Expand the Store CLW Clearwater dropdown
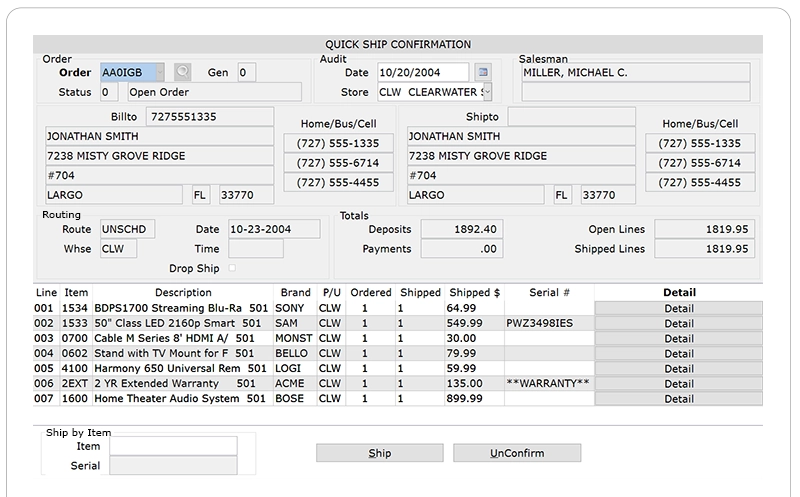800x497 pixels. coord(486,92)
